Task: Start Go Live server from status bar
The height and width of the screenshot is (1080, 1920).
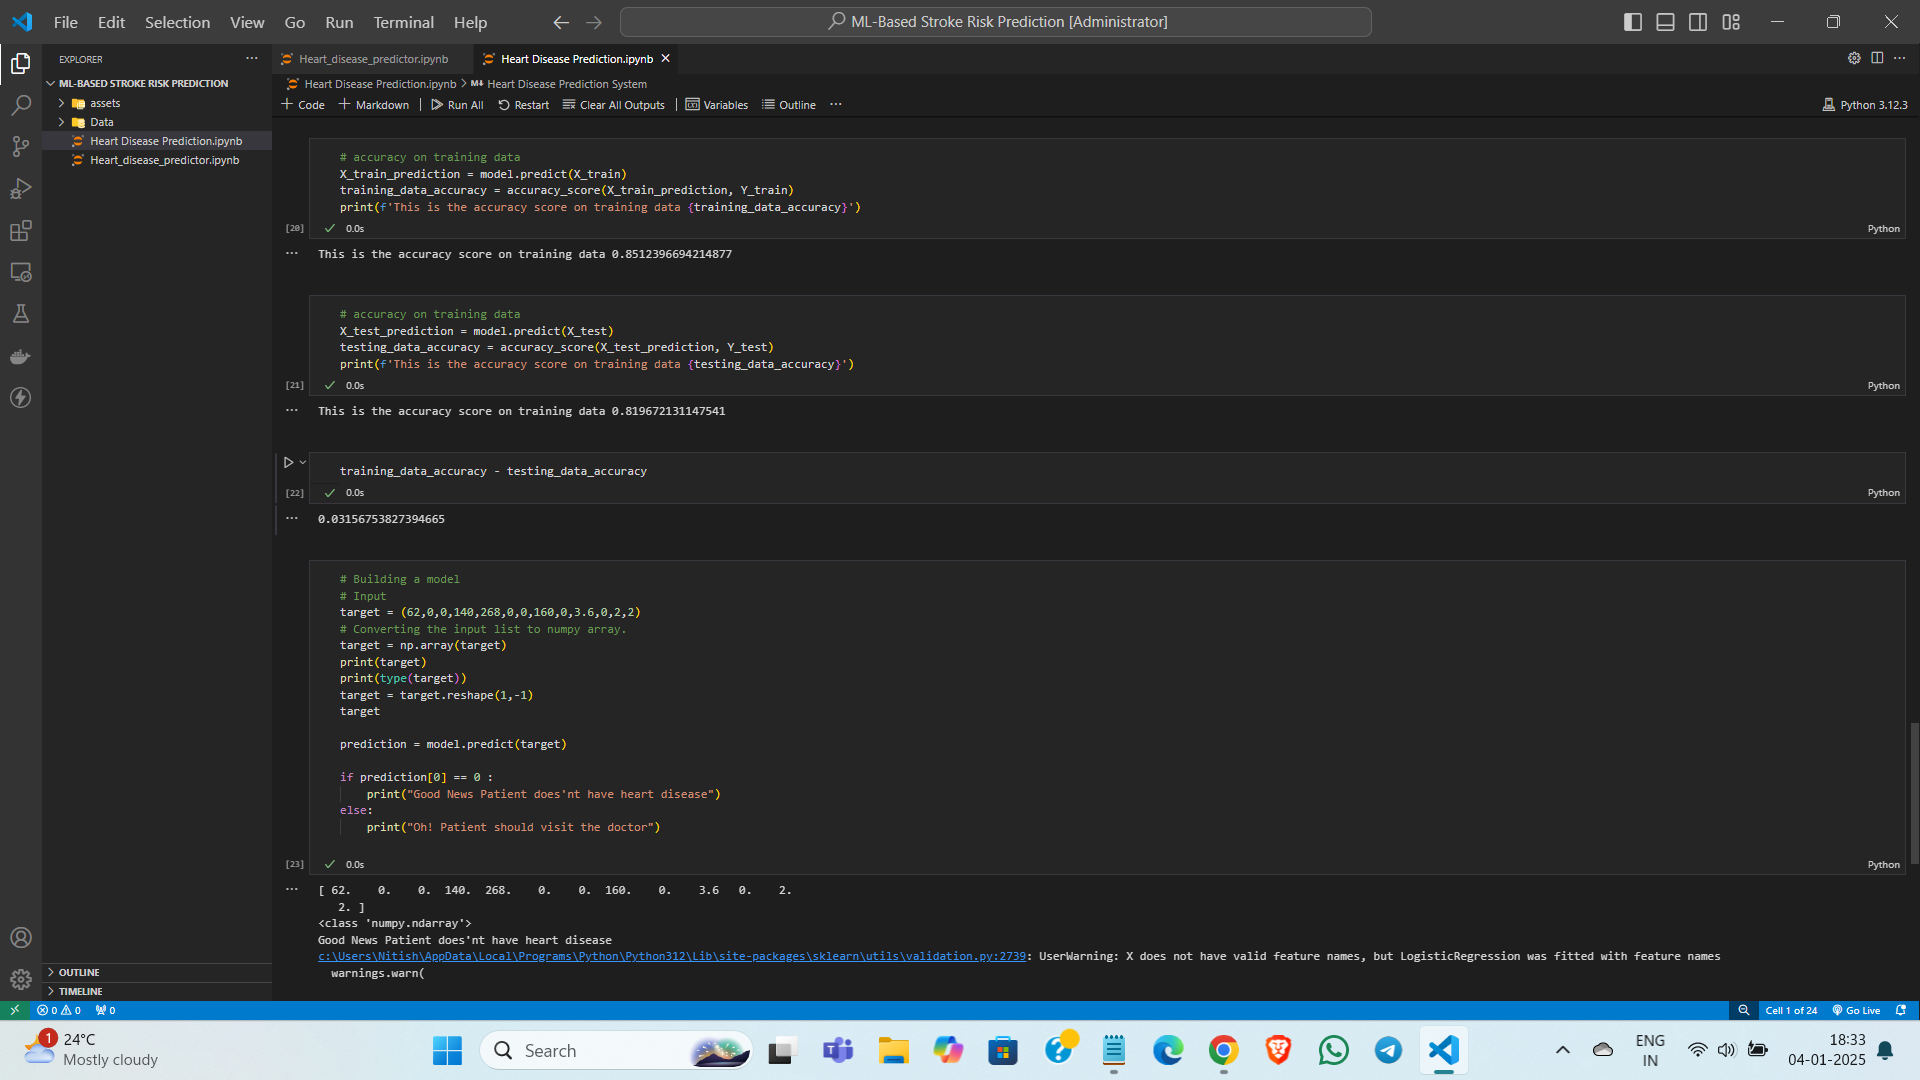Action: point(1856,1011)
